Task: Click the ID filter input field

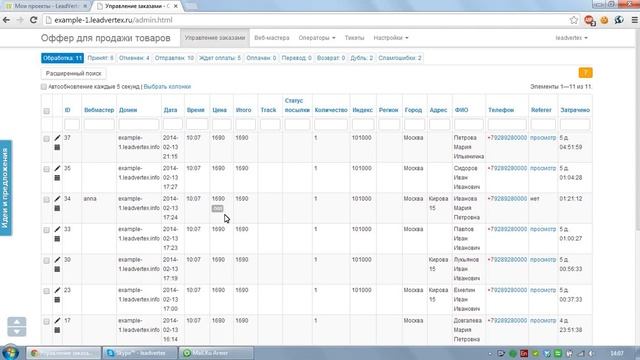Action: pyautogui.click(x=72, y=124)
